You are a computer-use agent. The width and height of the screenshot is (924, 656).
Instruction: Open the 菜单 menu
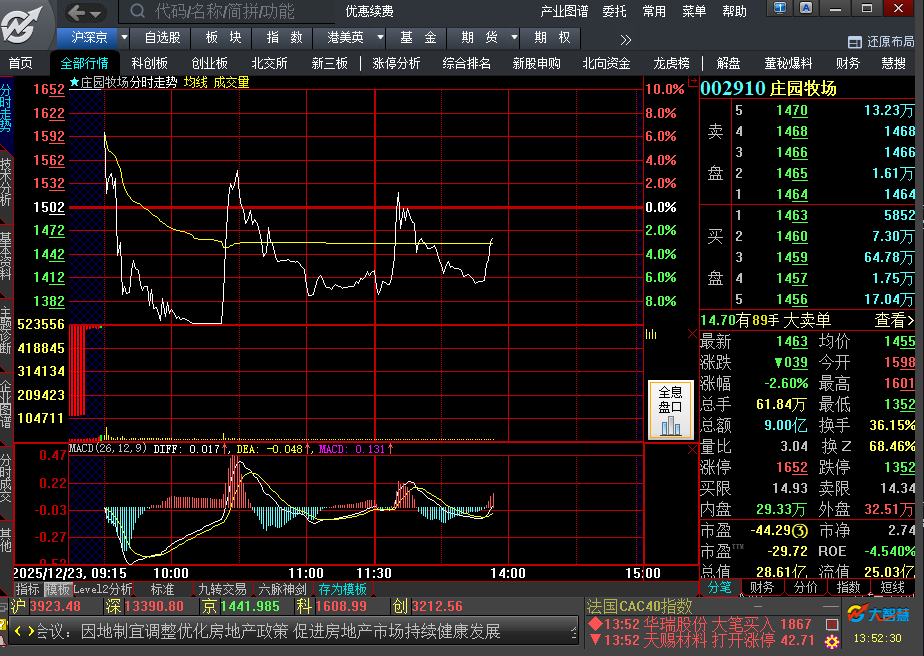coord(694,11)
